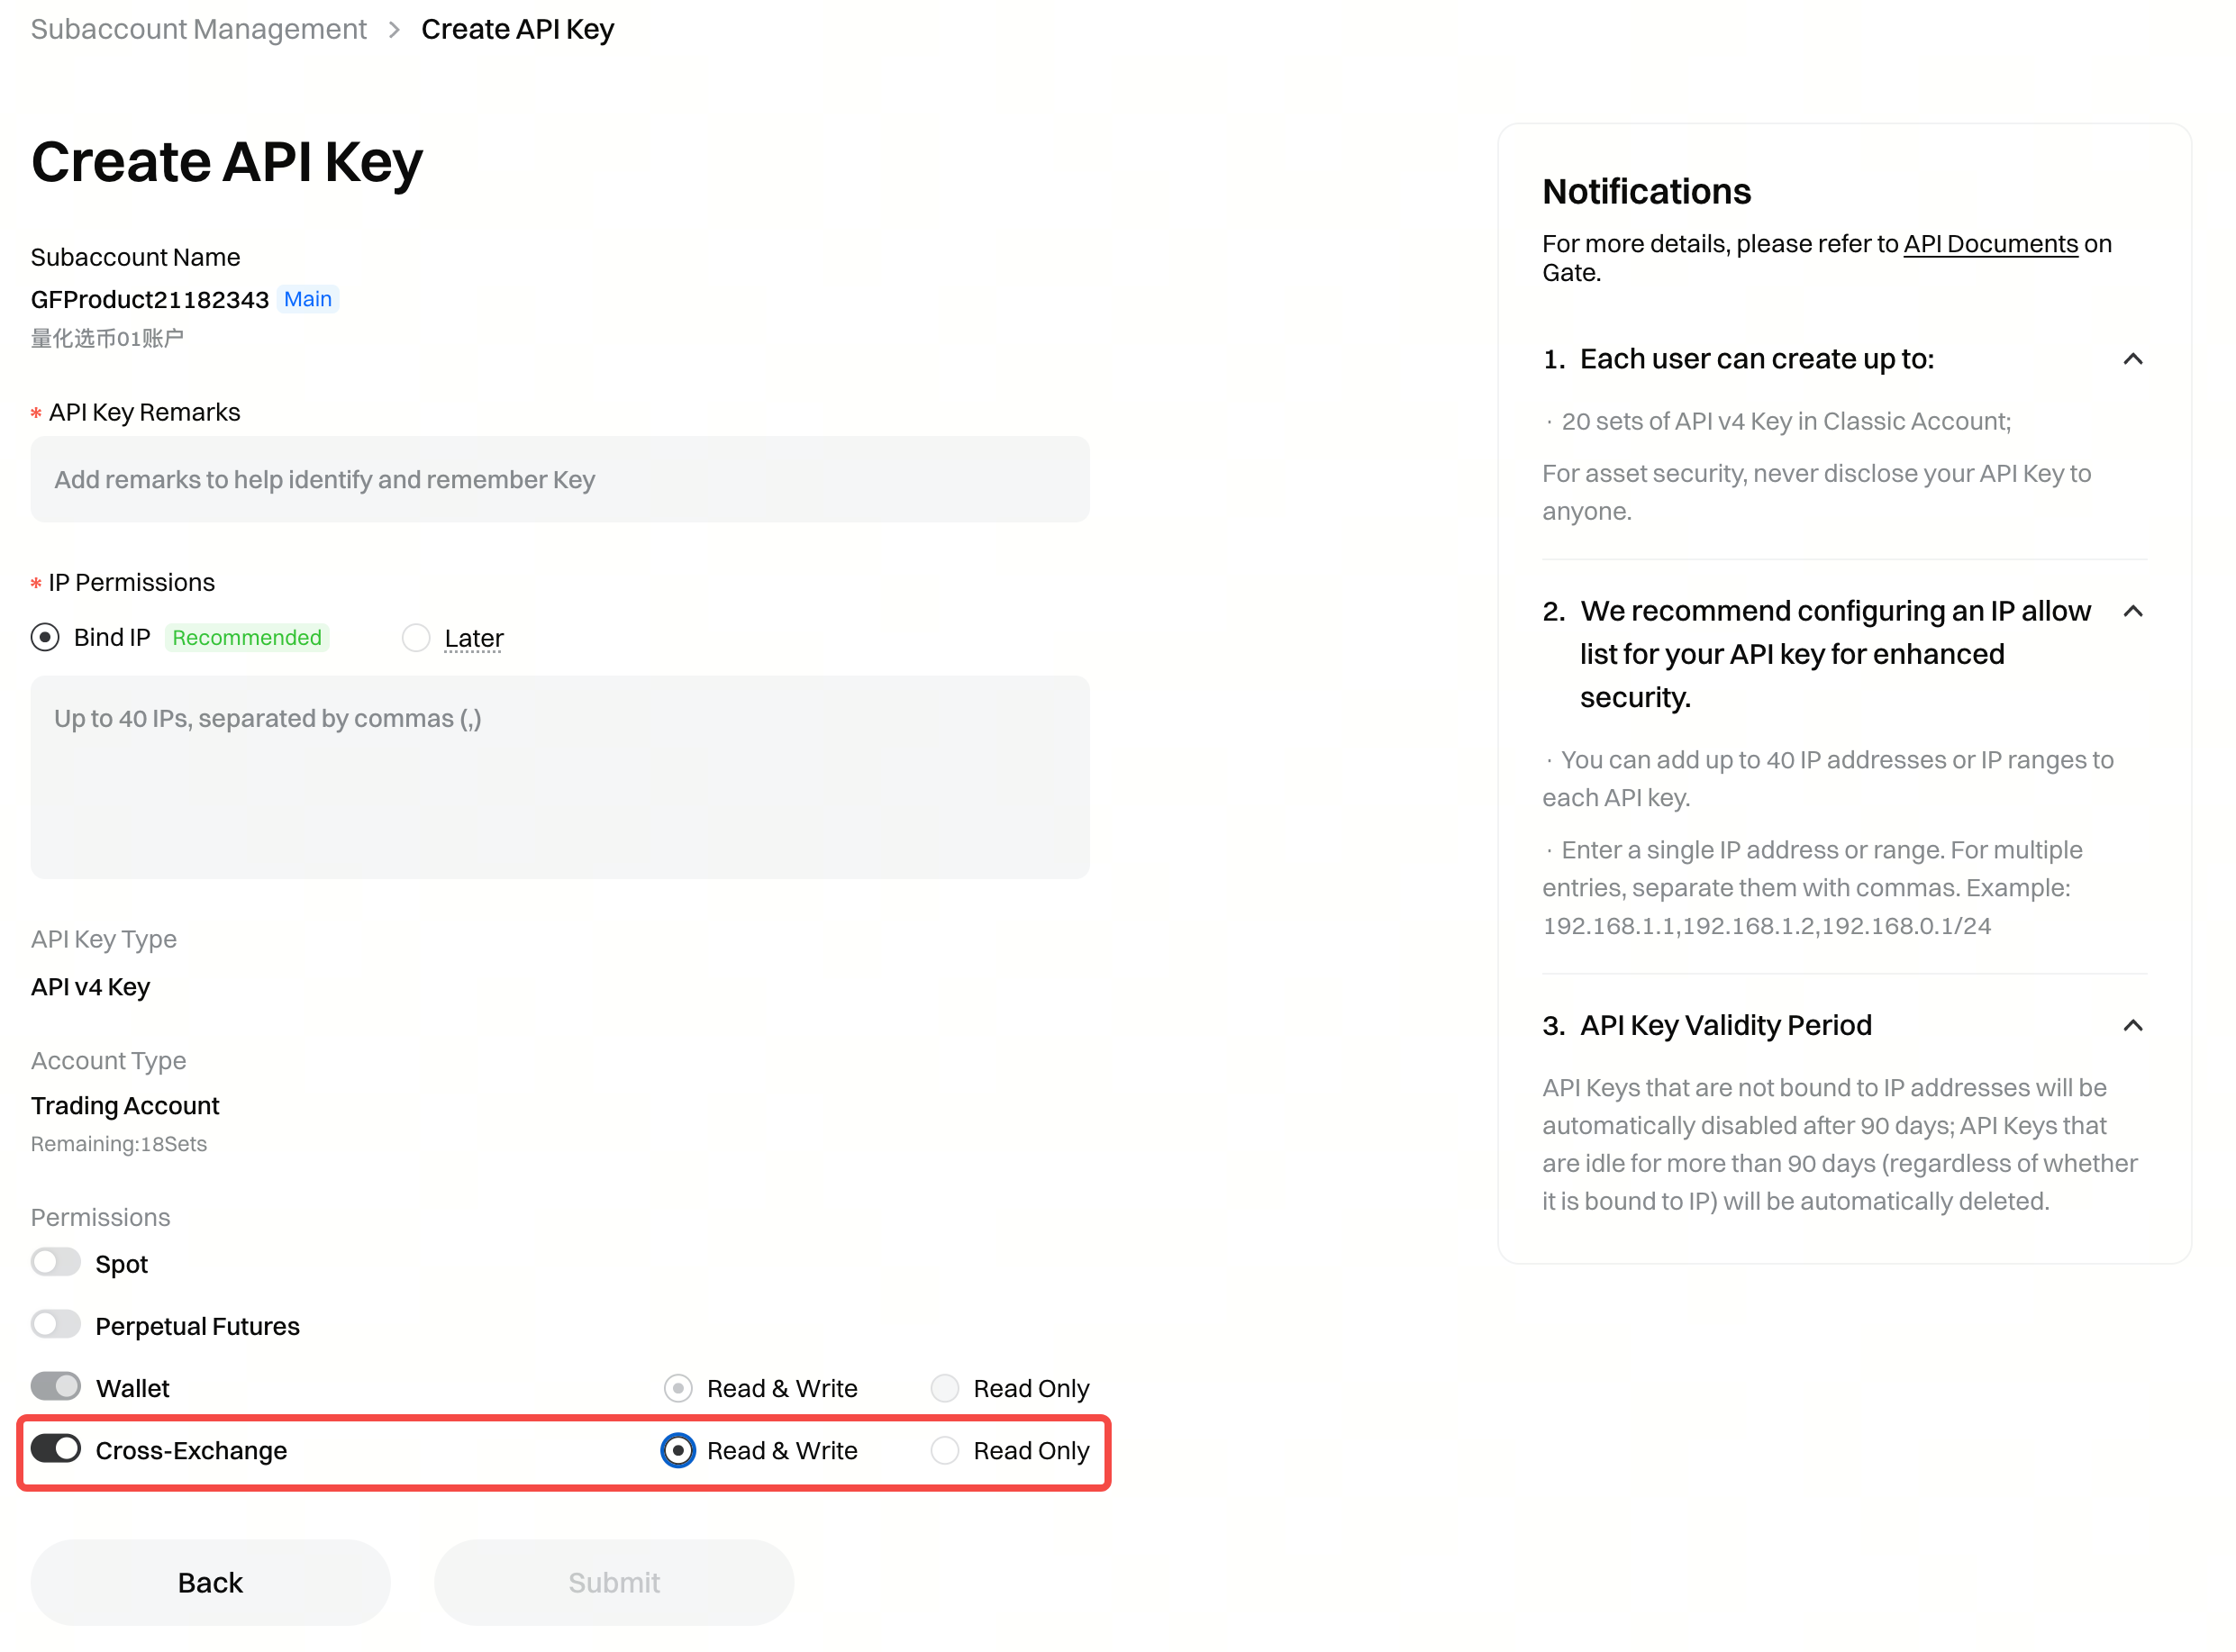Disable the Wallet permission toggle
This screenshot has width=2236, height=1652.
[56, 1386]
